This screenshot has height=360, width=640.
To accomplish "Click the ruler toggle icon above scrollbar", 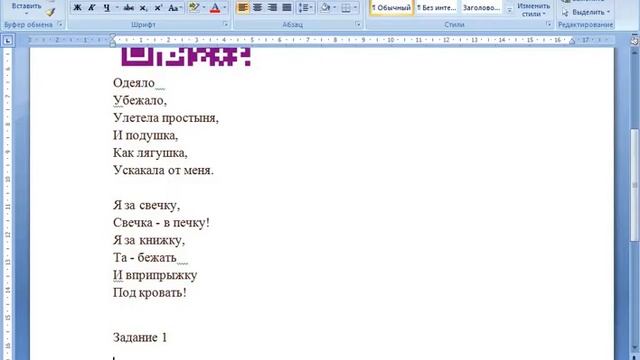I will tap(634, 40).
